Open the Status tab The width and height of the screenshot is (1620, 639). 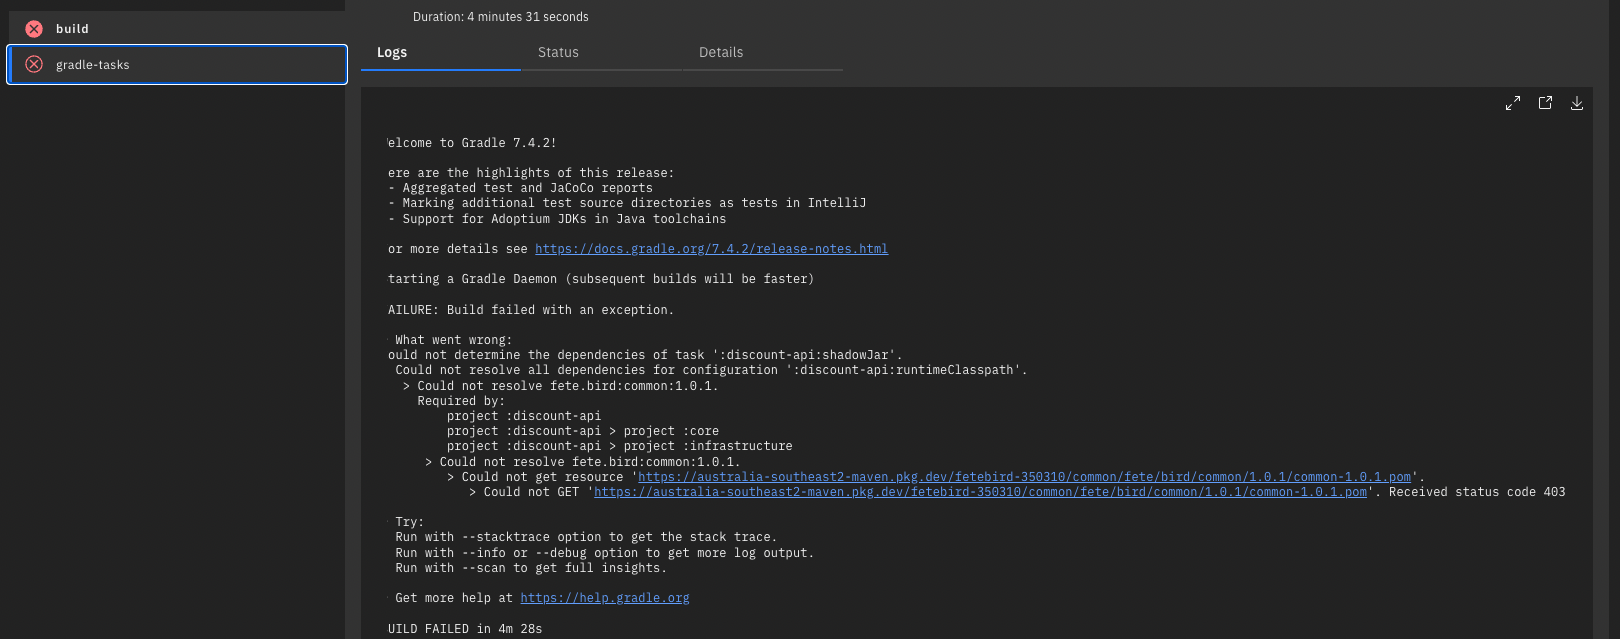pyautogui.click(x=558, y=53)
